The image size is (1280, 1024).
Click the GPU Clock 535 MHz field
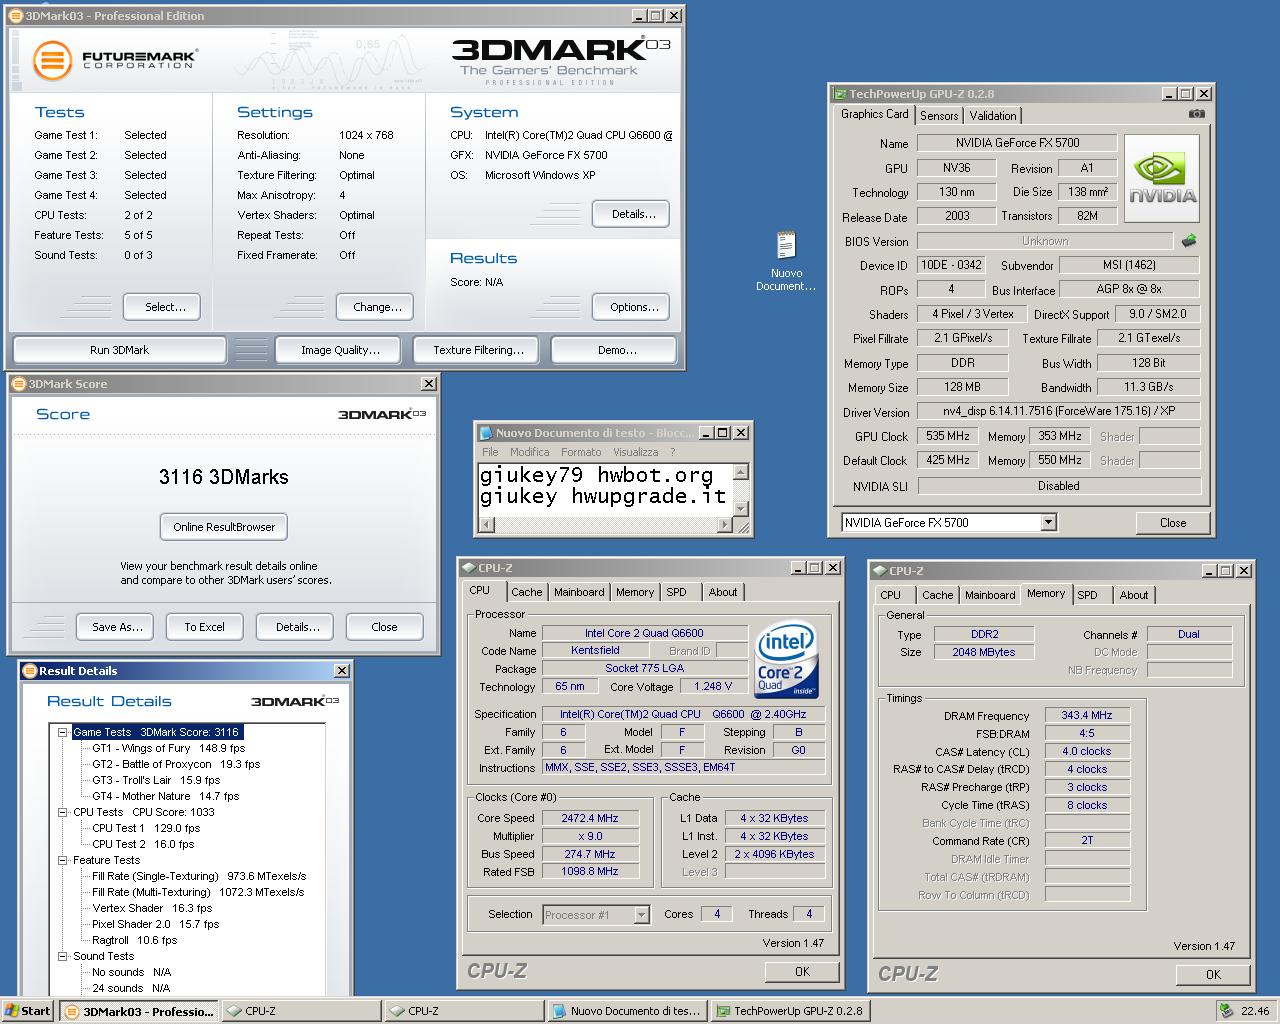click(x=949, y=436)
